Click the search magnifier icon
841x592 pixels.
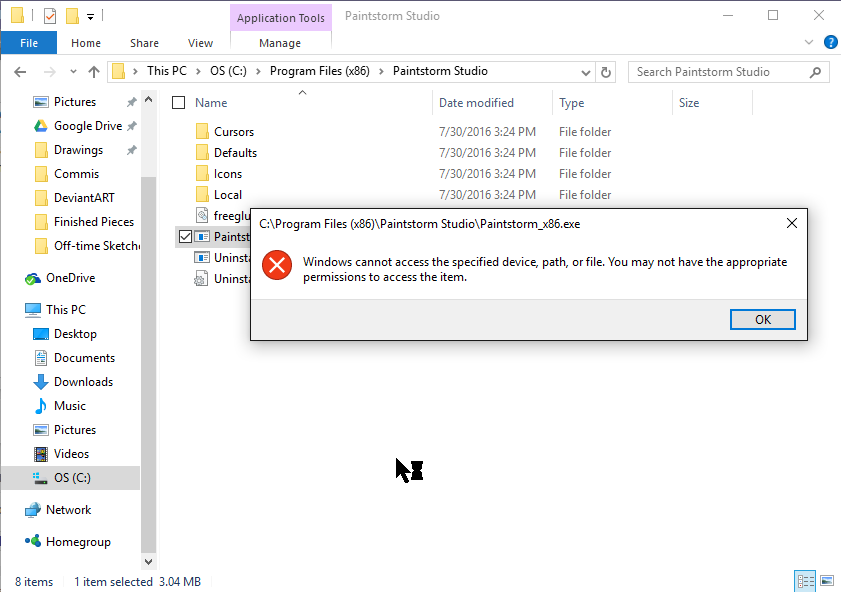click(x=815, y=72)
